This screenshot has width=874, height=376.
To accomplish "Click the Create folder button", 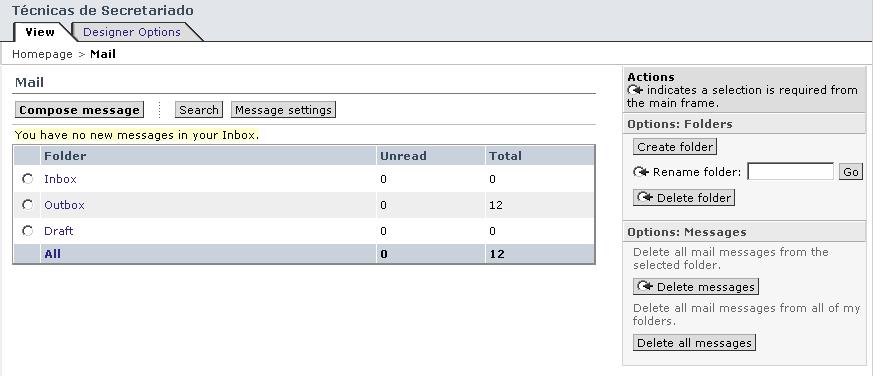I will [x=675, y=147].
